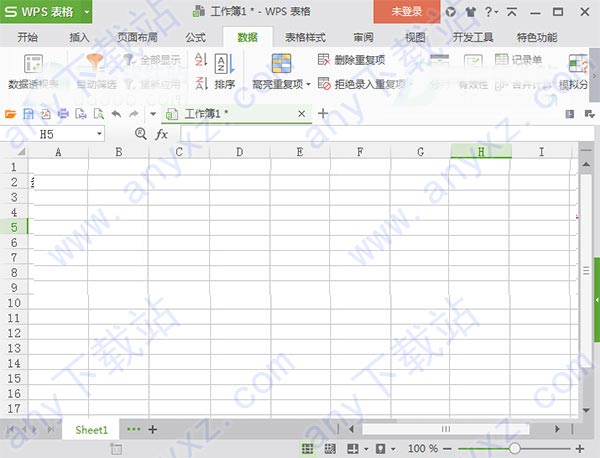Screen dimensions: 600x458
Task: Expand the reading mode dropdown arrow
Action: [366, 449]
